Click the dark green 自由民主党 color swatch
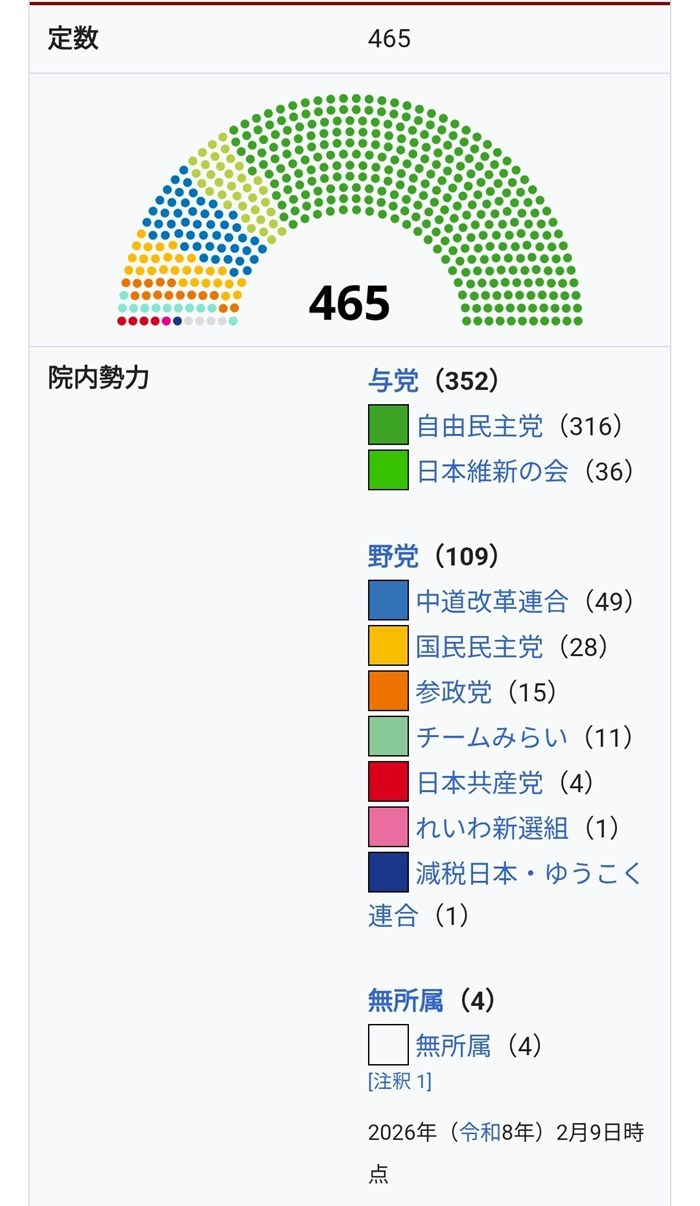 click(x=388, y=426)
